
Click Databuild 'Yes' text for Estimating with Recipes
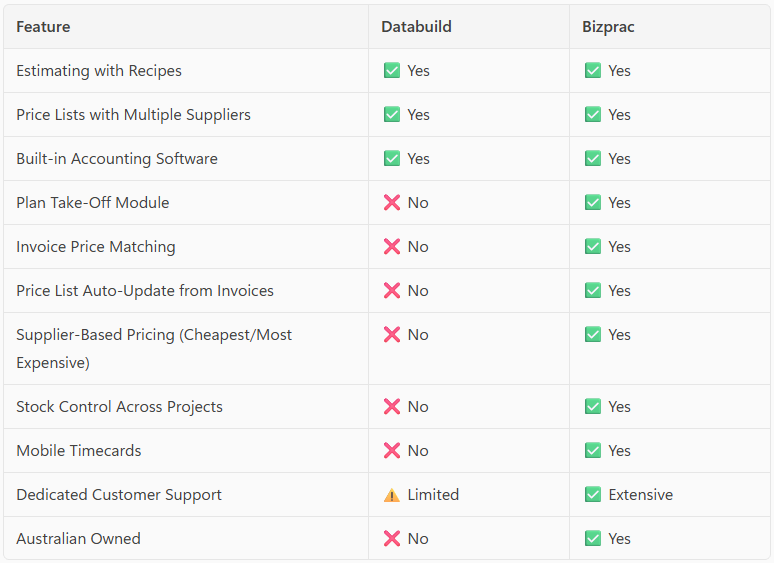coord(419,71)
